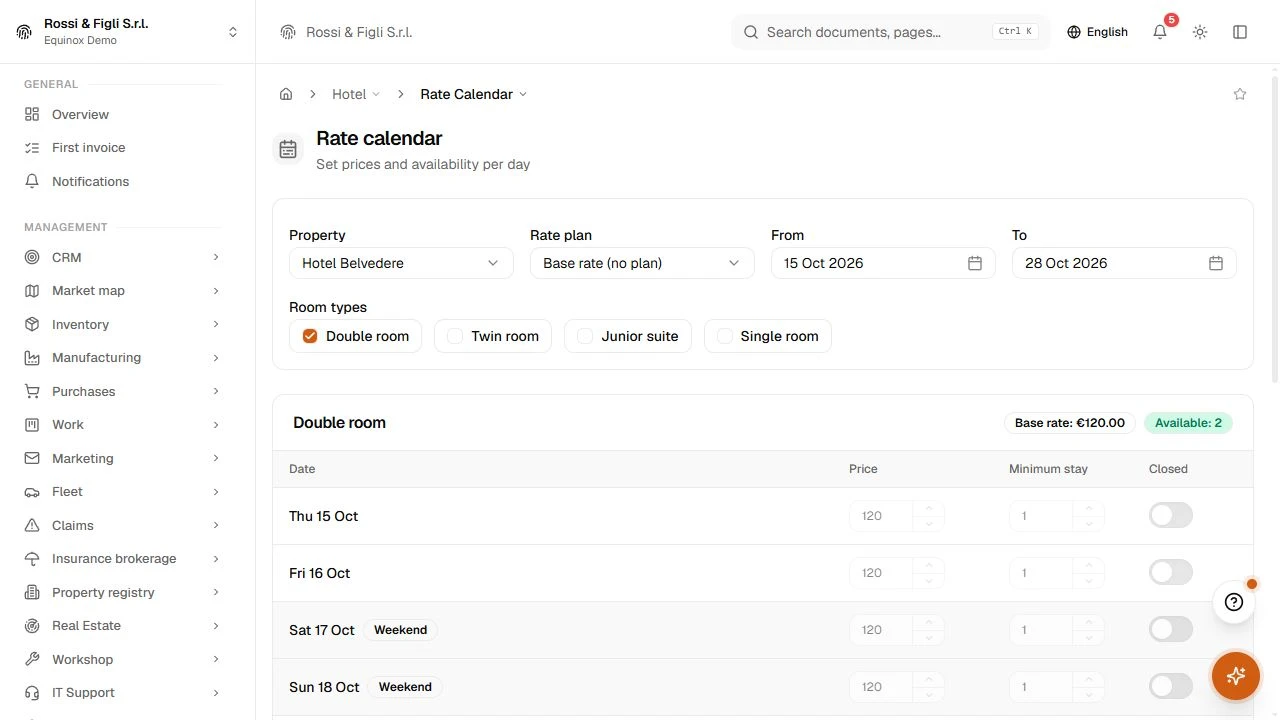Switch language via English button
The width and height of the screenshot is (1280, 720).
pyautogui.click(x=1097, y=32)
